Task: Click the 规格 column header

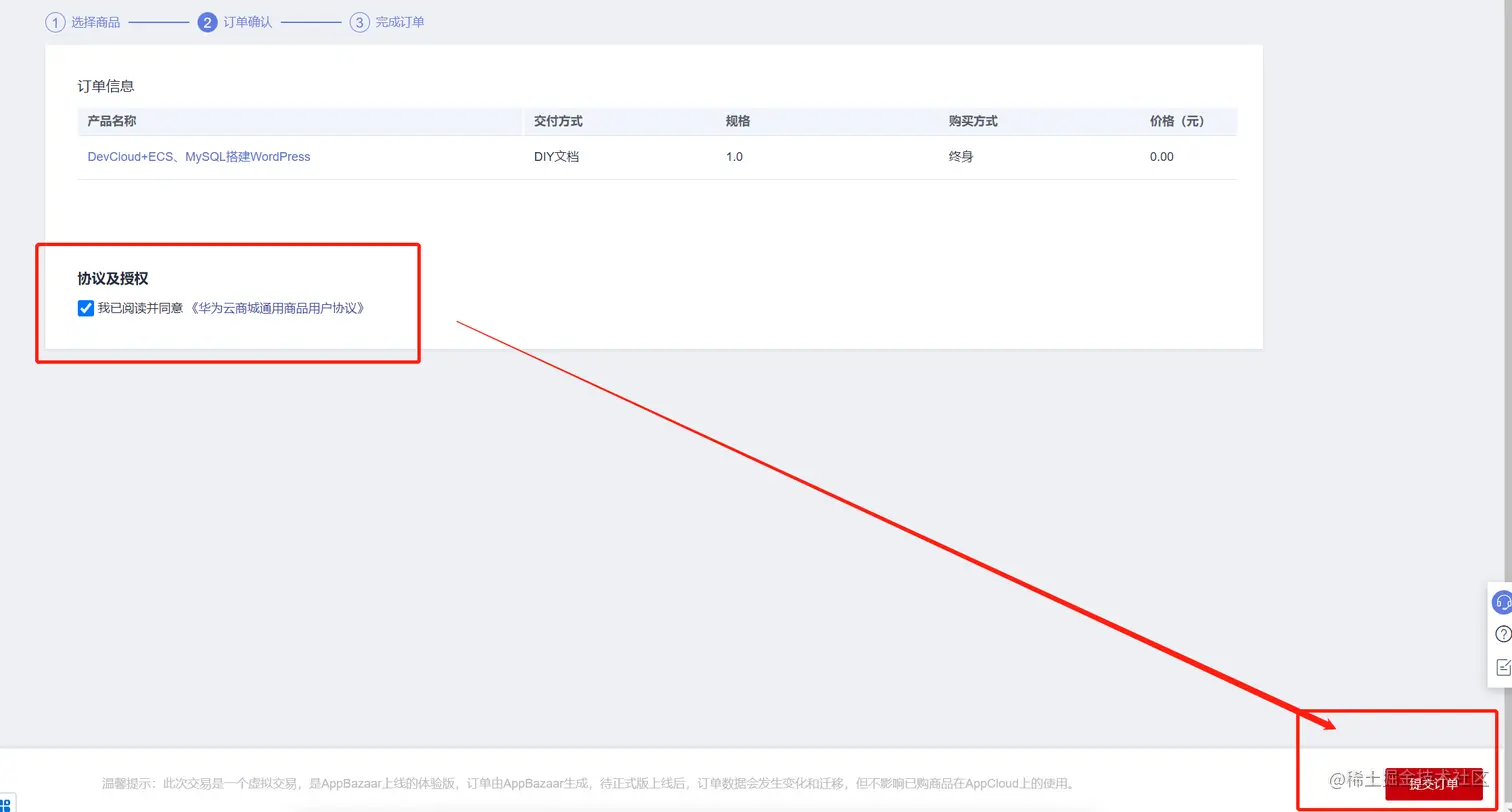Action: (738, 121)
